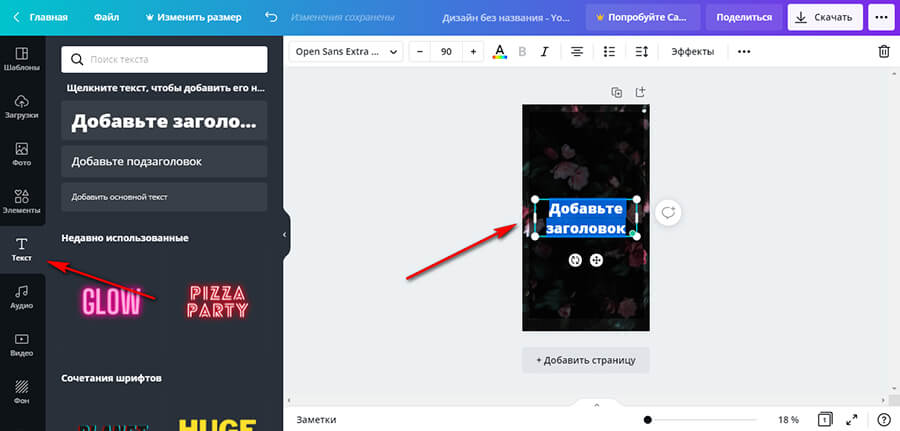Collapse the side panel using the arrow handle

tap(285, 234)
